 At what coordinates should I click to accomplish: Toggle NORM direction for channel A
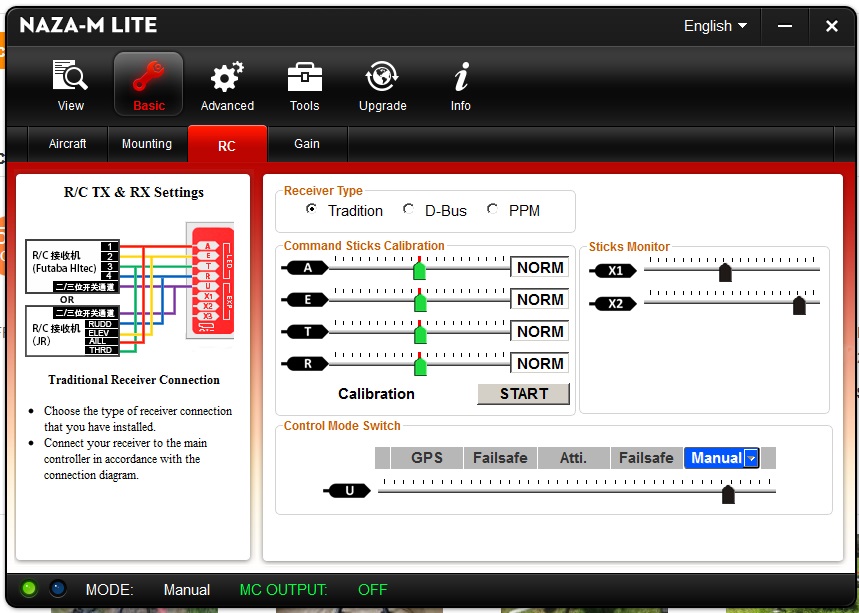tap(540, 267)
